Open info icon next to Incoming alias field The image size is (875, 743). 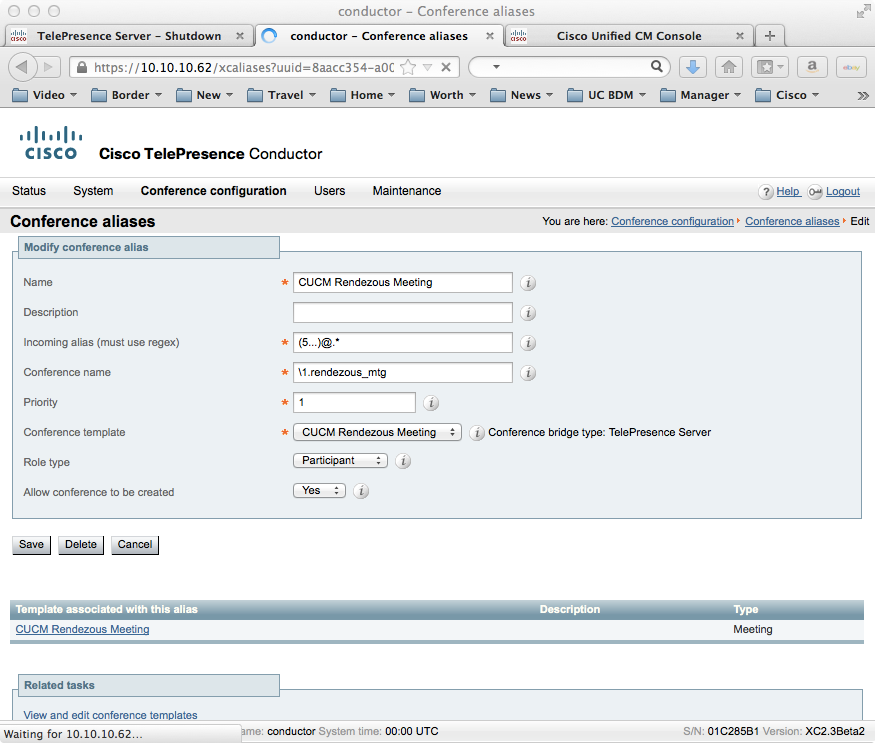(528, 343)
